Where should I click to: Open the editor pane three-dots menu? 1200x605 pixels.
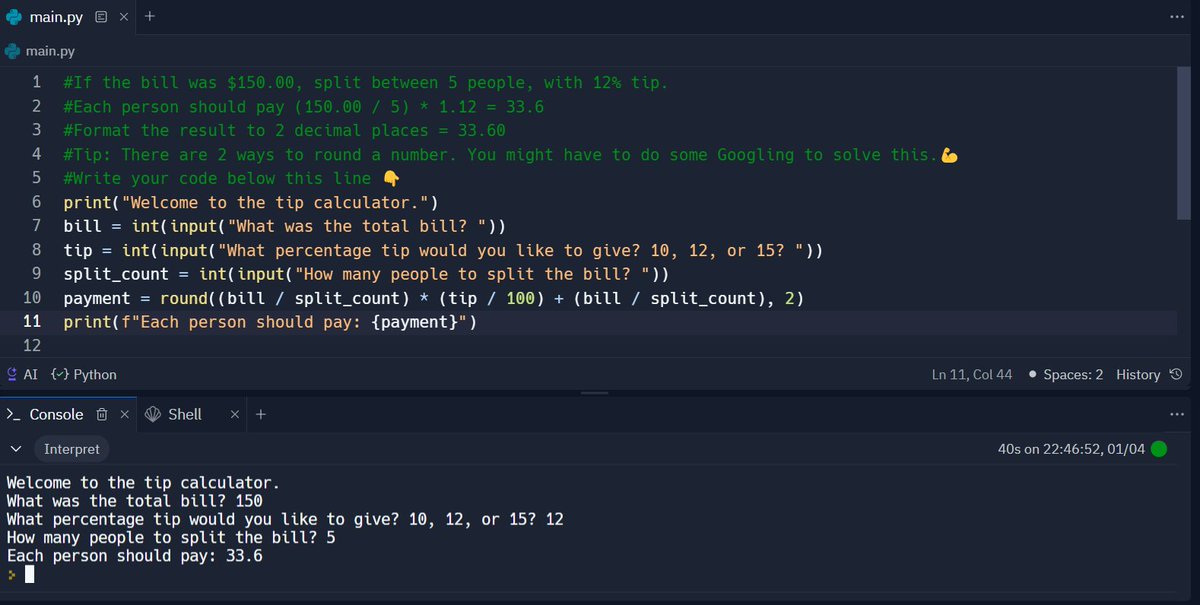pyautogui.click(x=1176, y=17)
